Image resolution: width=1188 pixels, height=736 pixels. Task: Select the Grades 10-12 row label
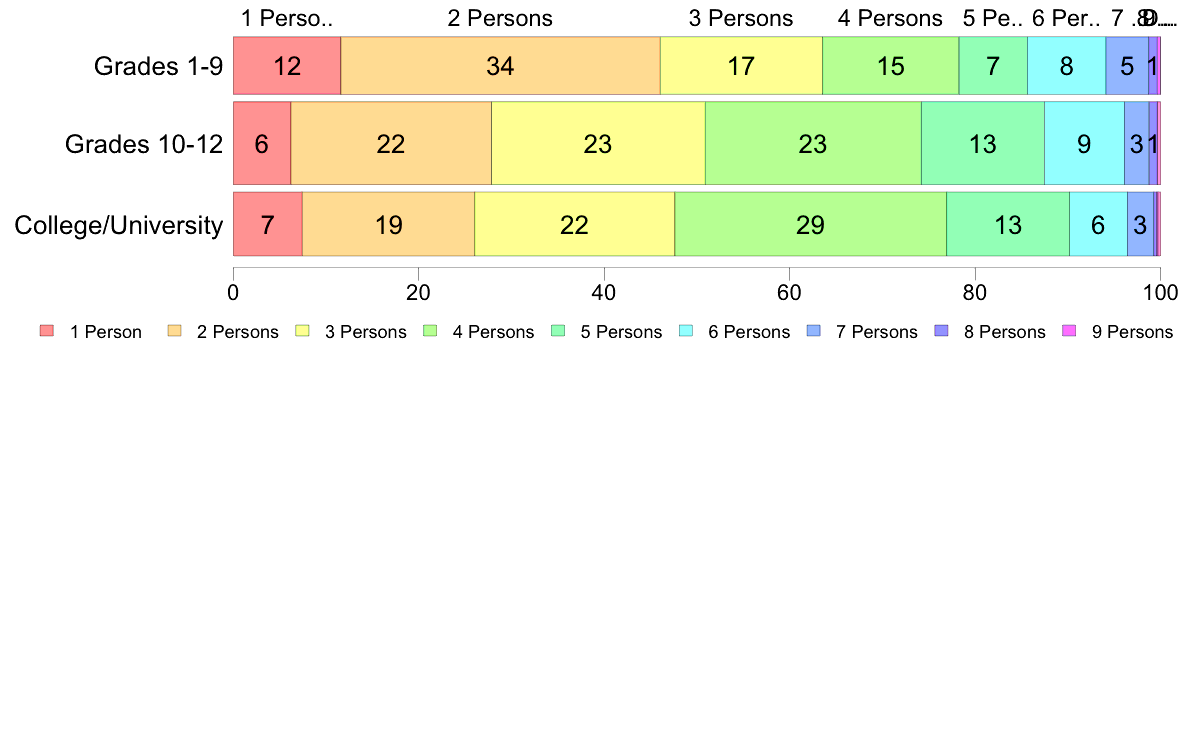(144, 143)
